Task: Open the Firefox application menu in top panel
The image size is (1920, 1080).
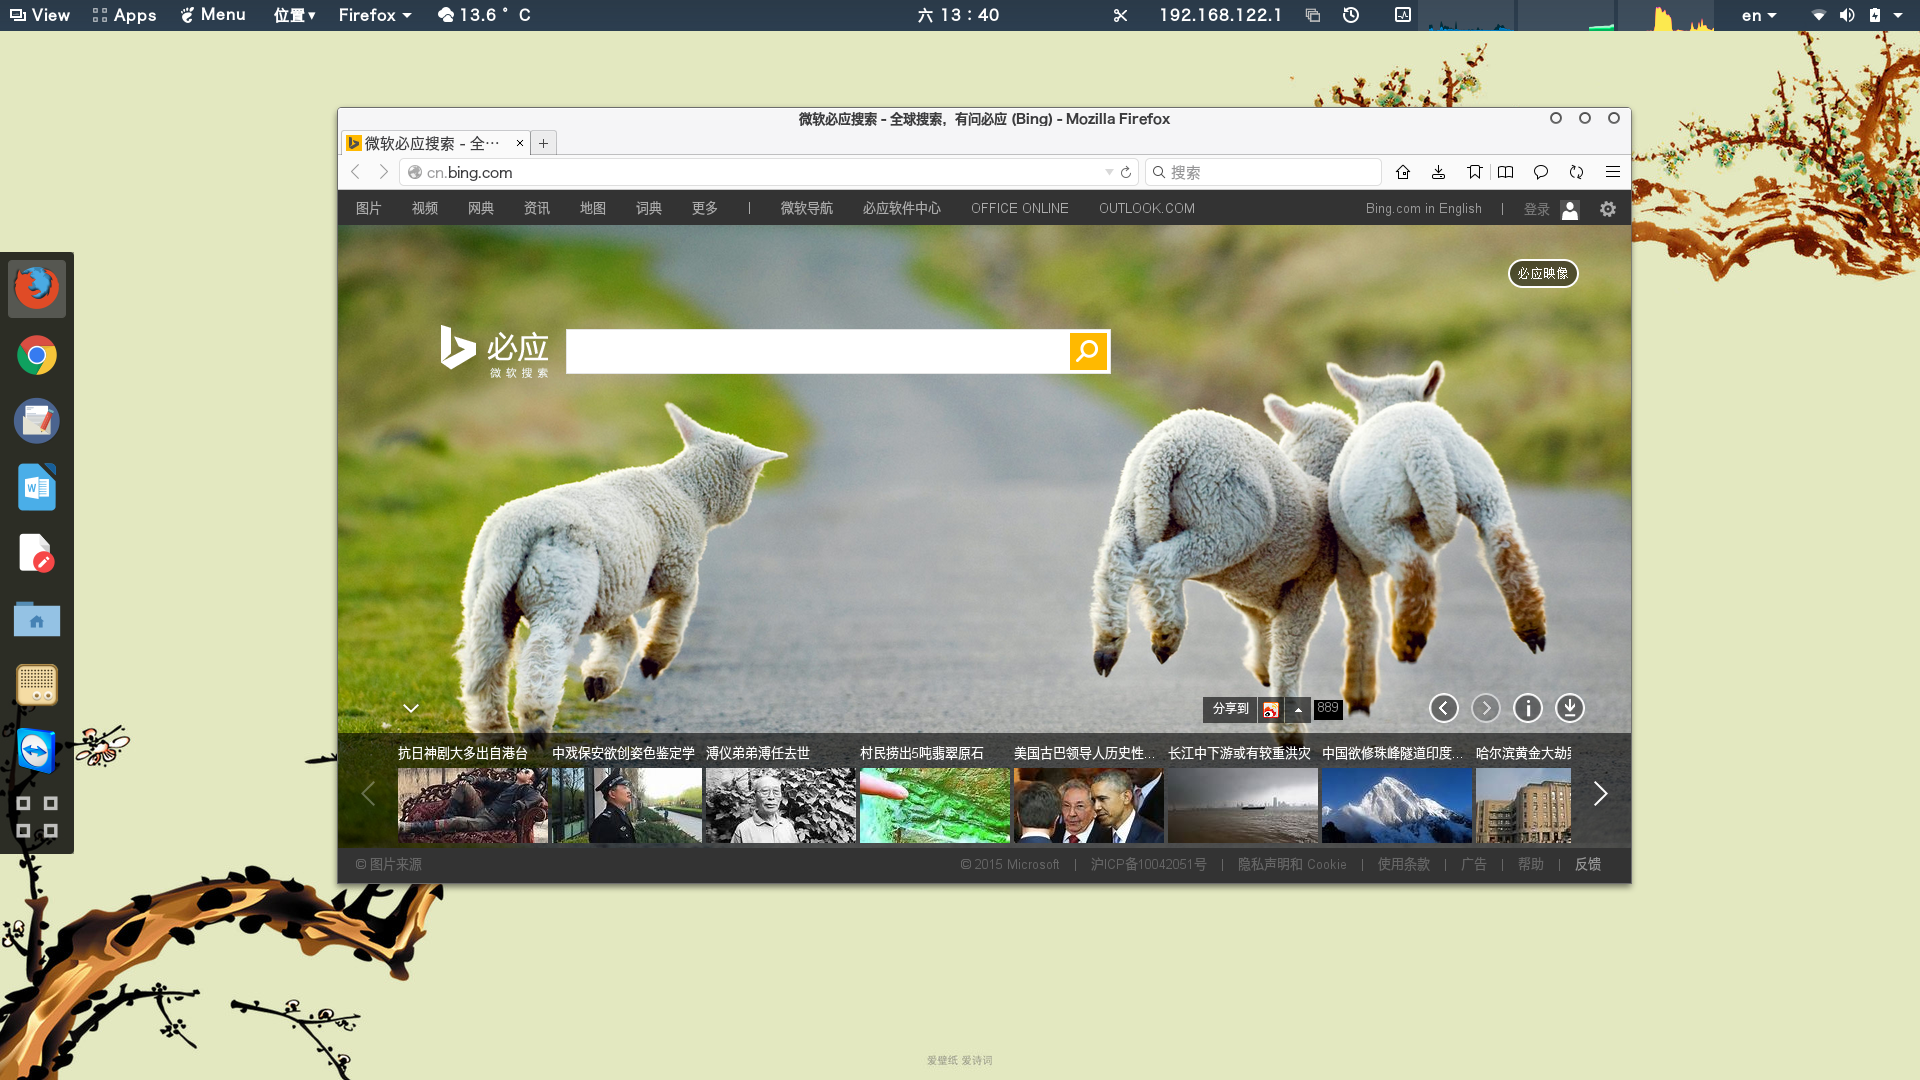Action: (x=375, y=15)
